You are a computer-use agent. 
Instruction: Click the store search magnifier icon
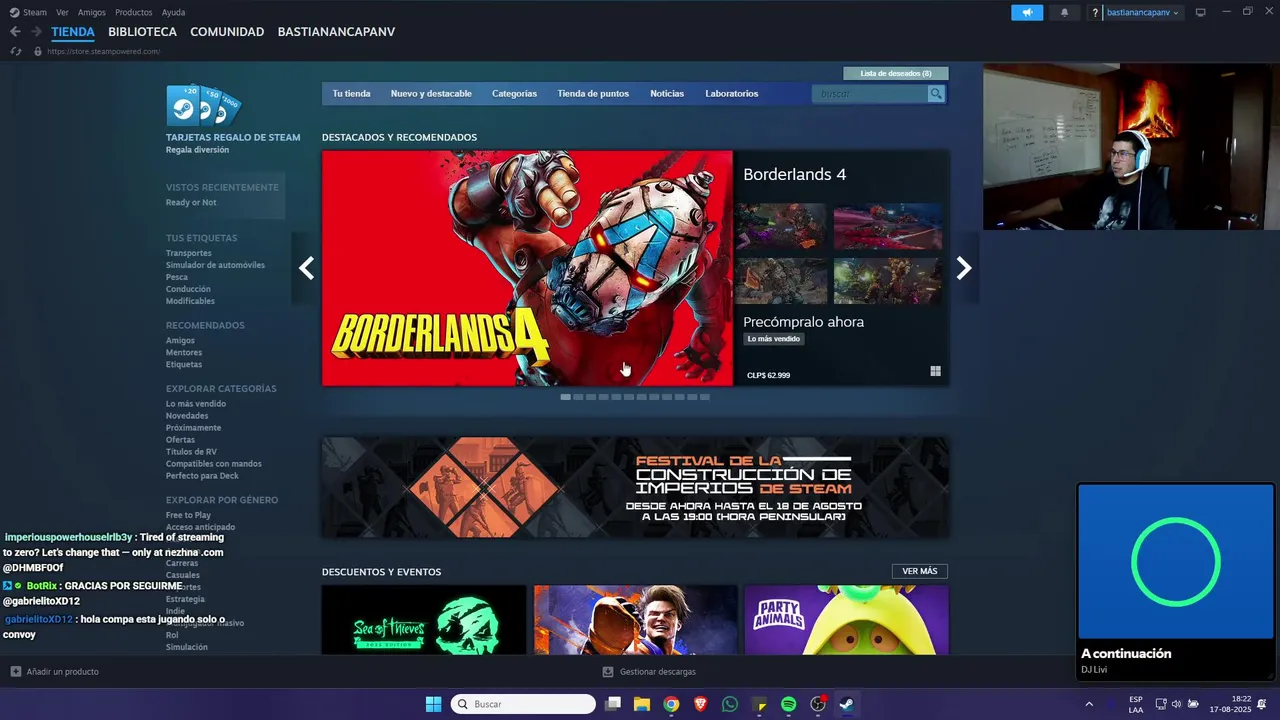point(936,93)
